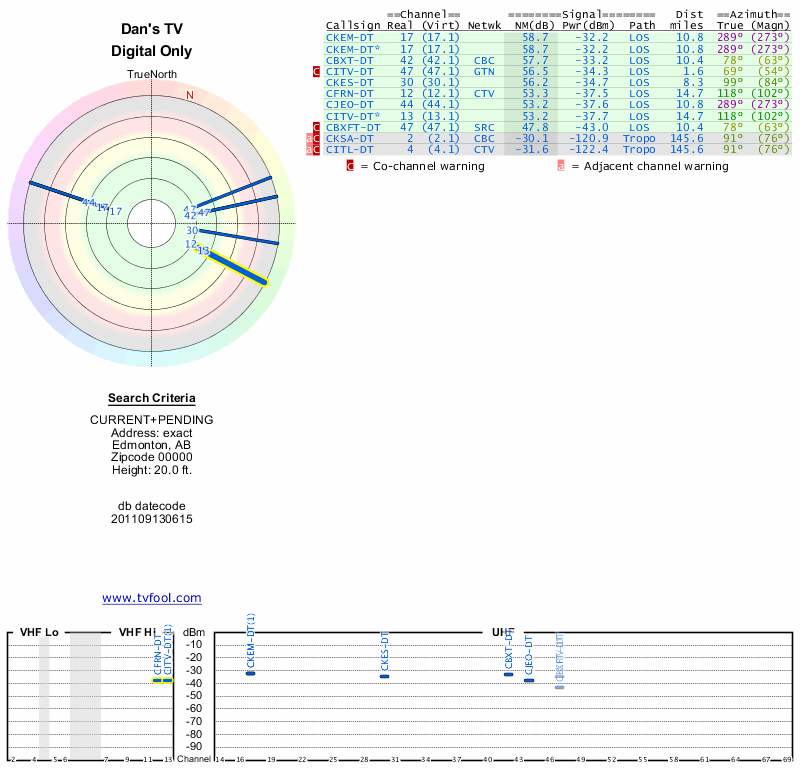Click the co-channel warning icon beside CITV-DT channel 47
This screenshot has width=800, height=768.
317,72
